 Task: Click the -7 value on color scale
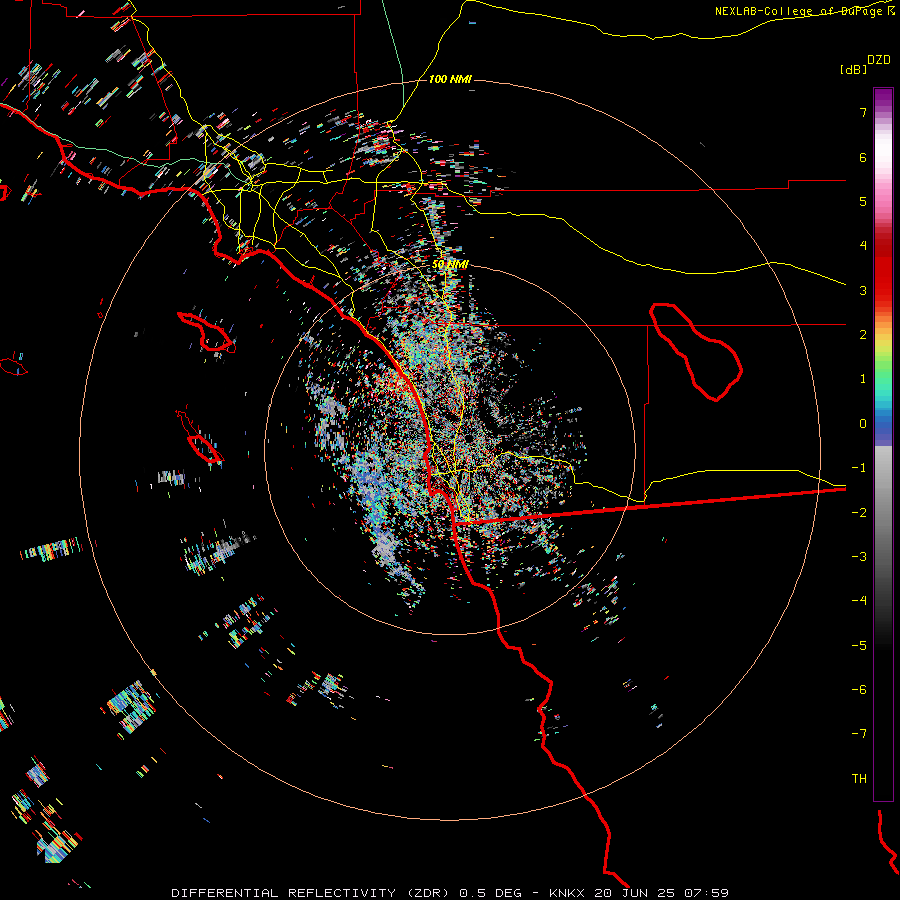coord(859,734)
